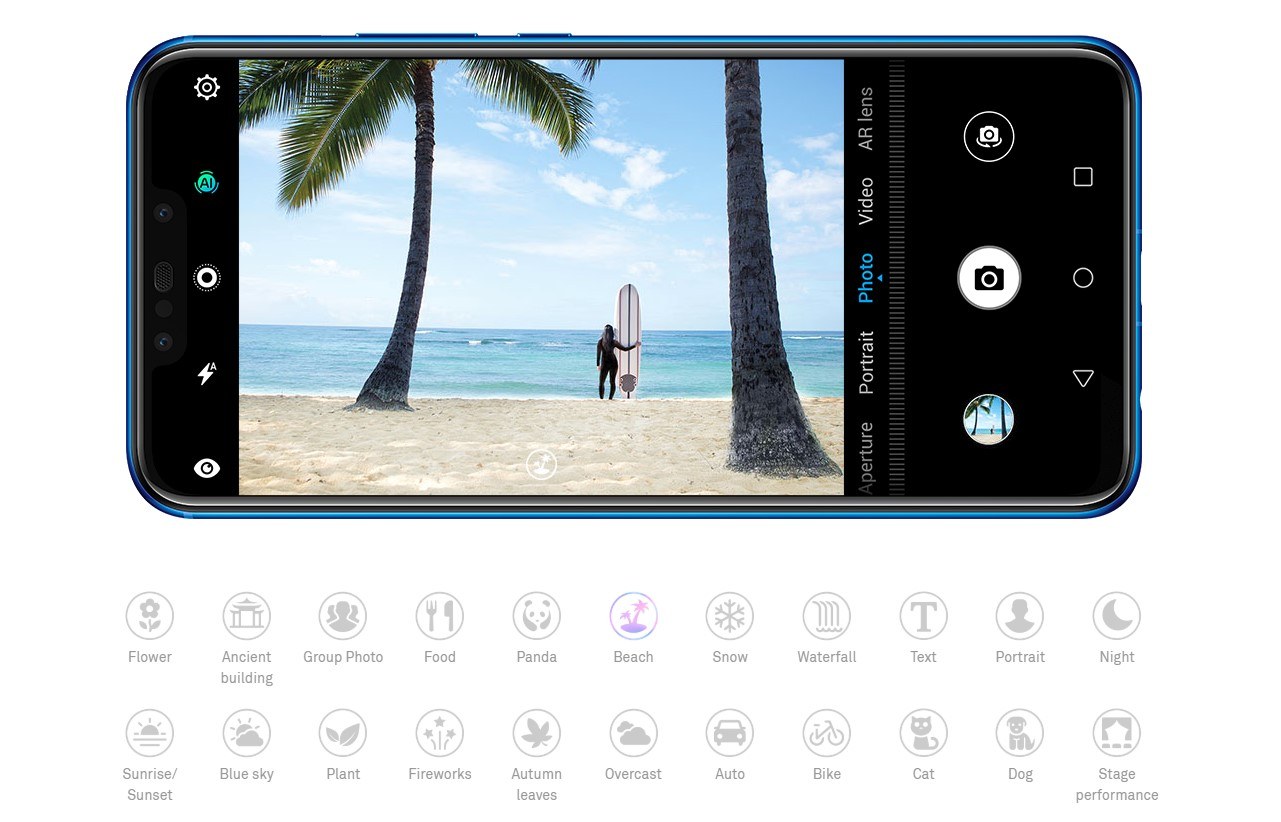Select the Blue sky scene icon
The height and width of the screenshot is (822, 1281).
click(247, 733)
